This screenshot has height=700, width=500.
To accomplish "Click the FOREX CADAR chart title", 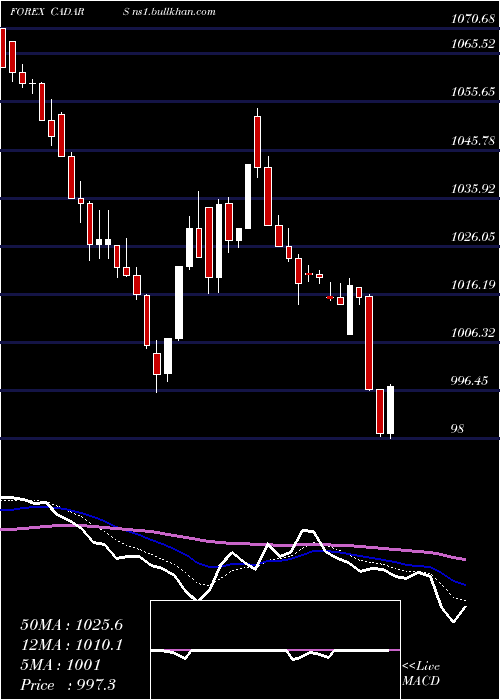I will (47, 12).
